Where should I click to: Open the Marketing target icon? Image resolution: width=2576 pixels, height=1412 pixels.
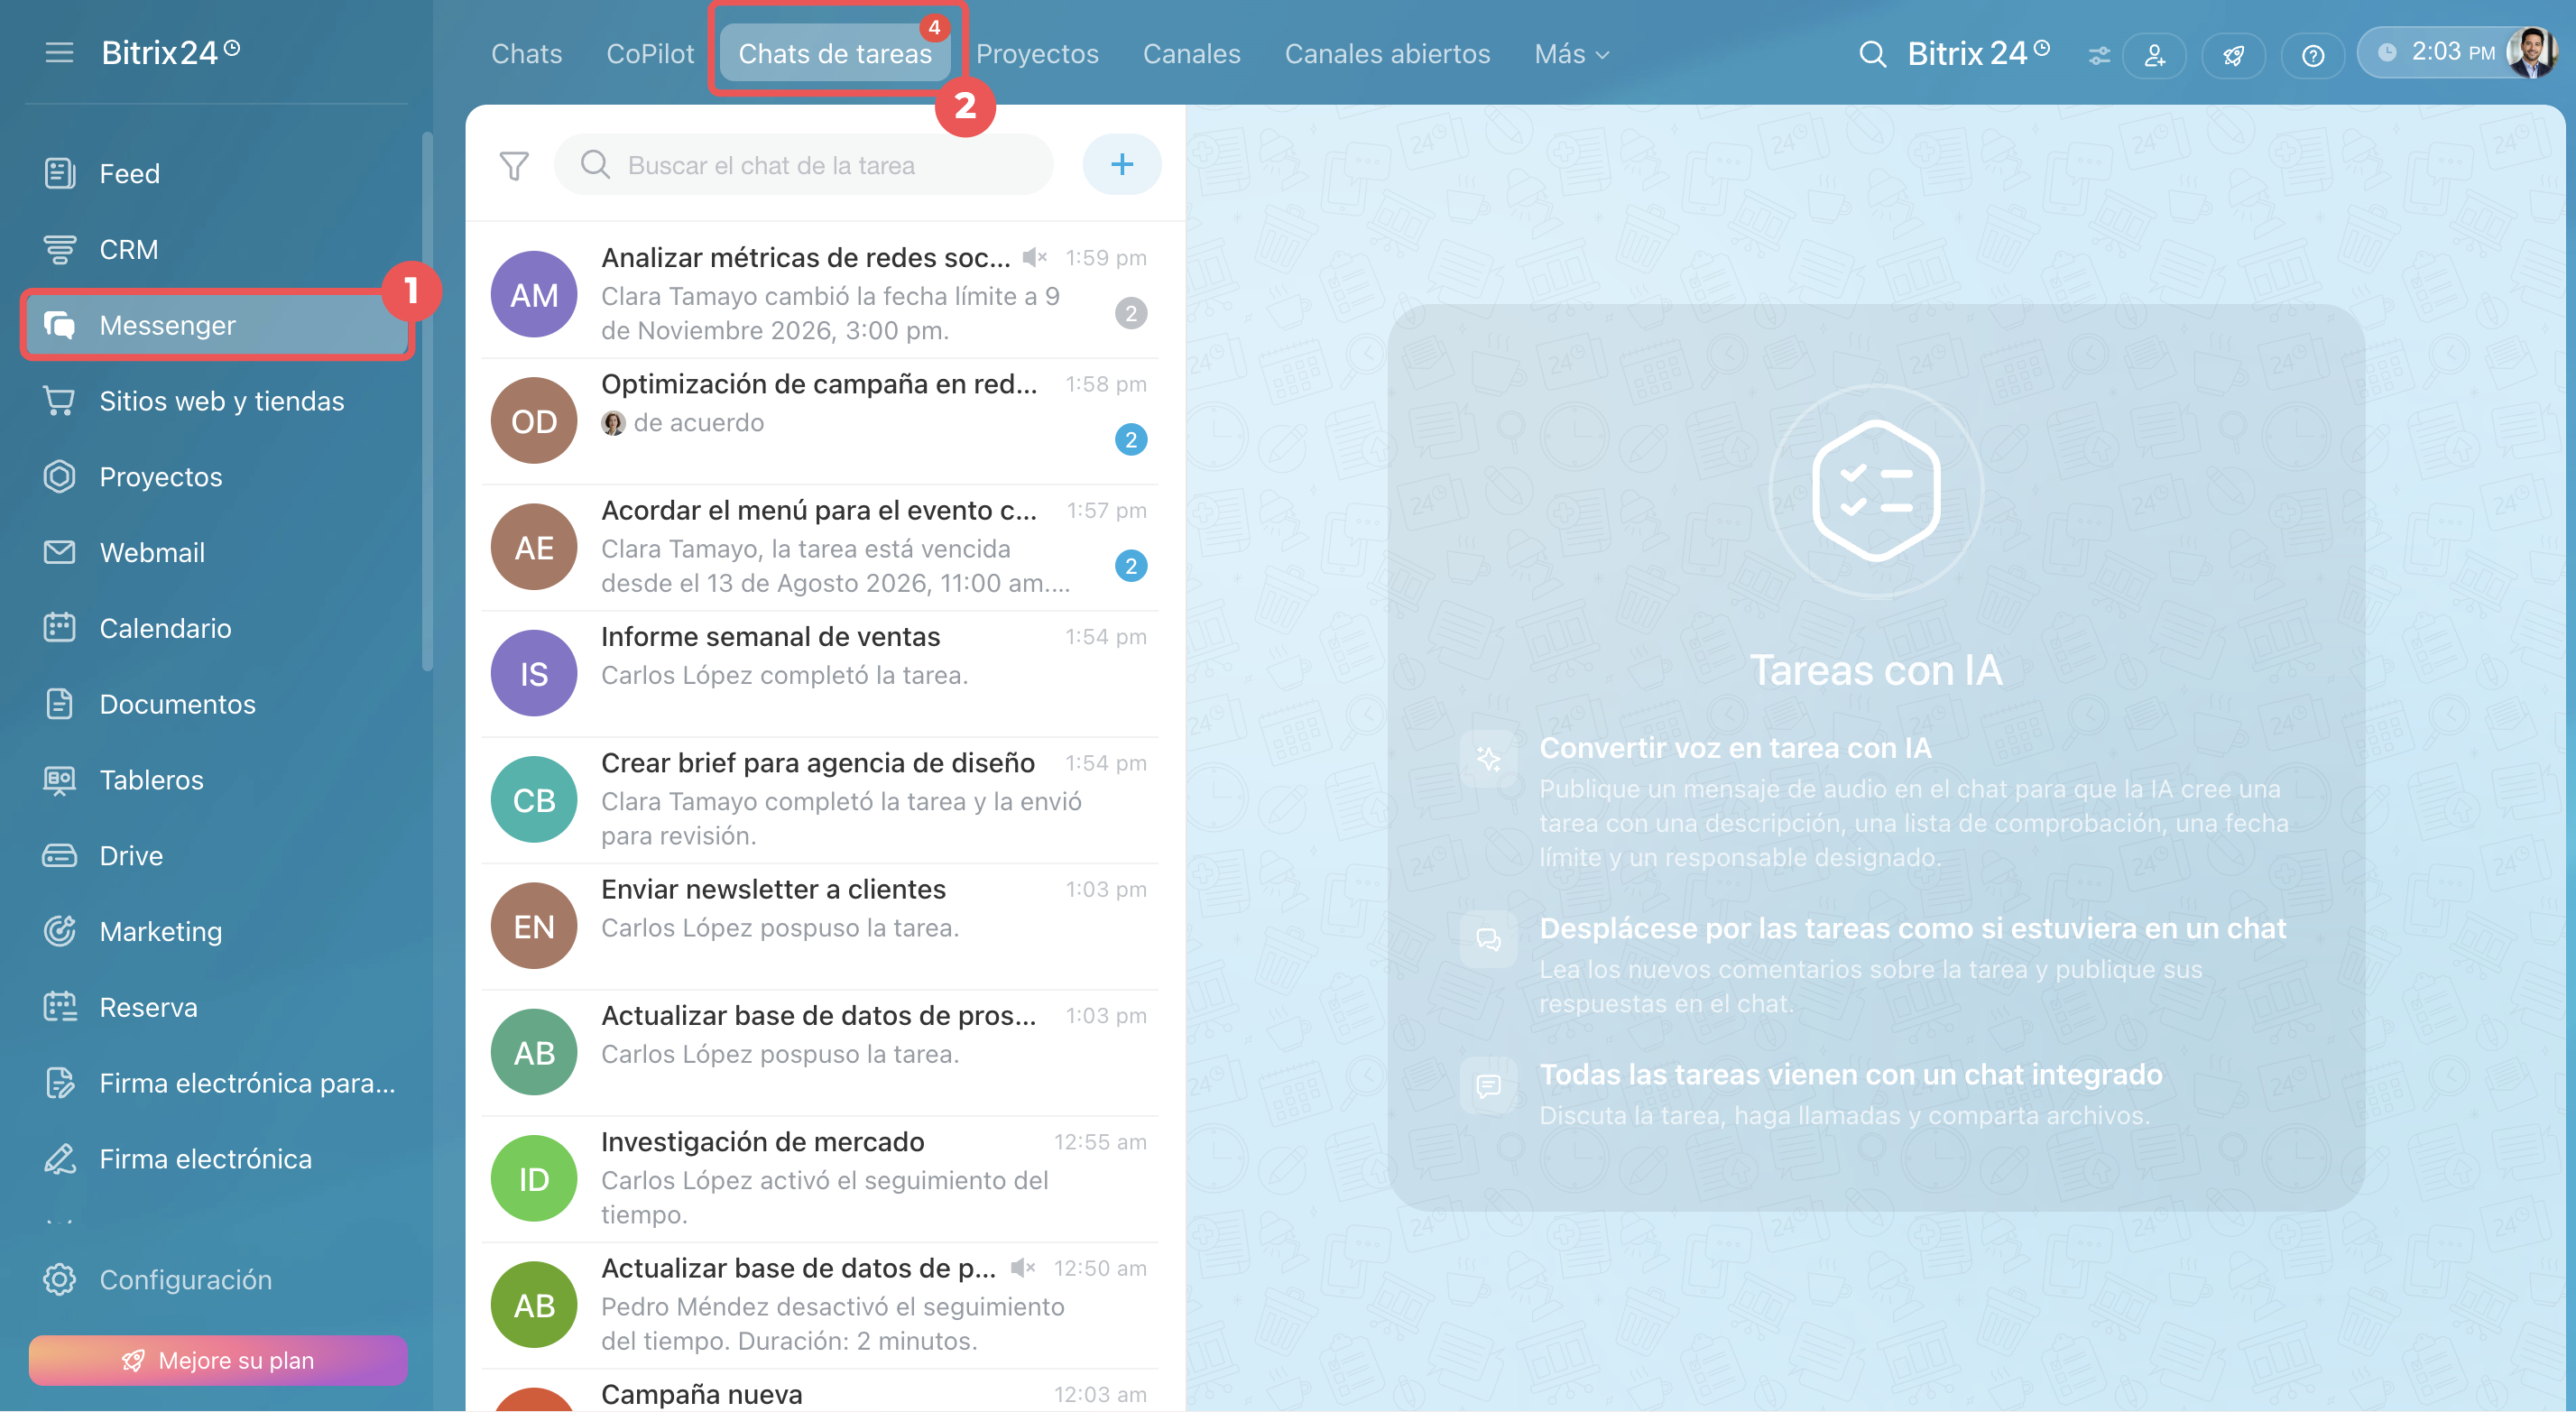point(59,931)
